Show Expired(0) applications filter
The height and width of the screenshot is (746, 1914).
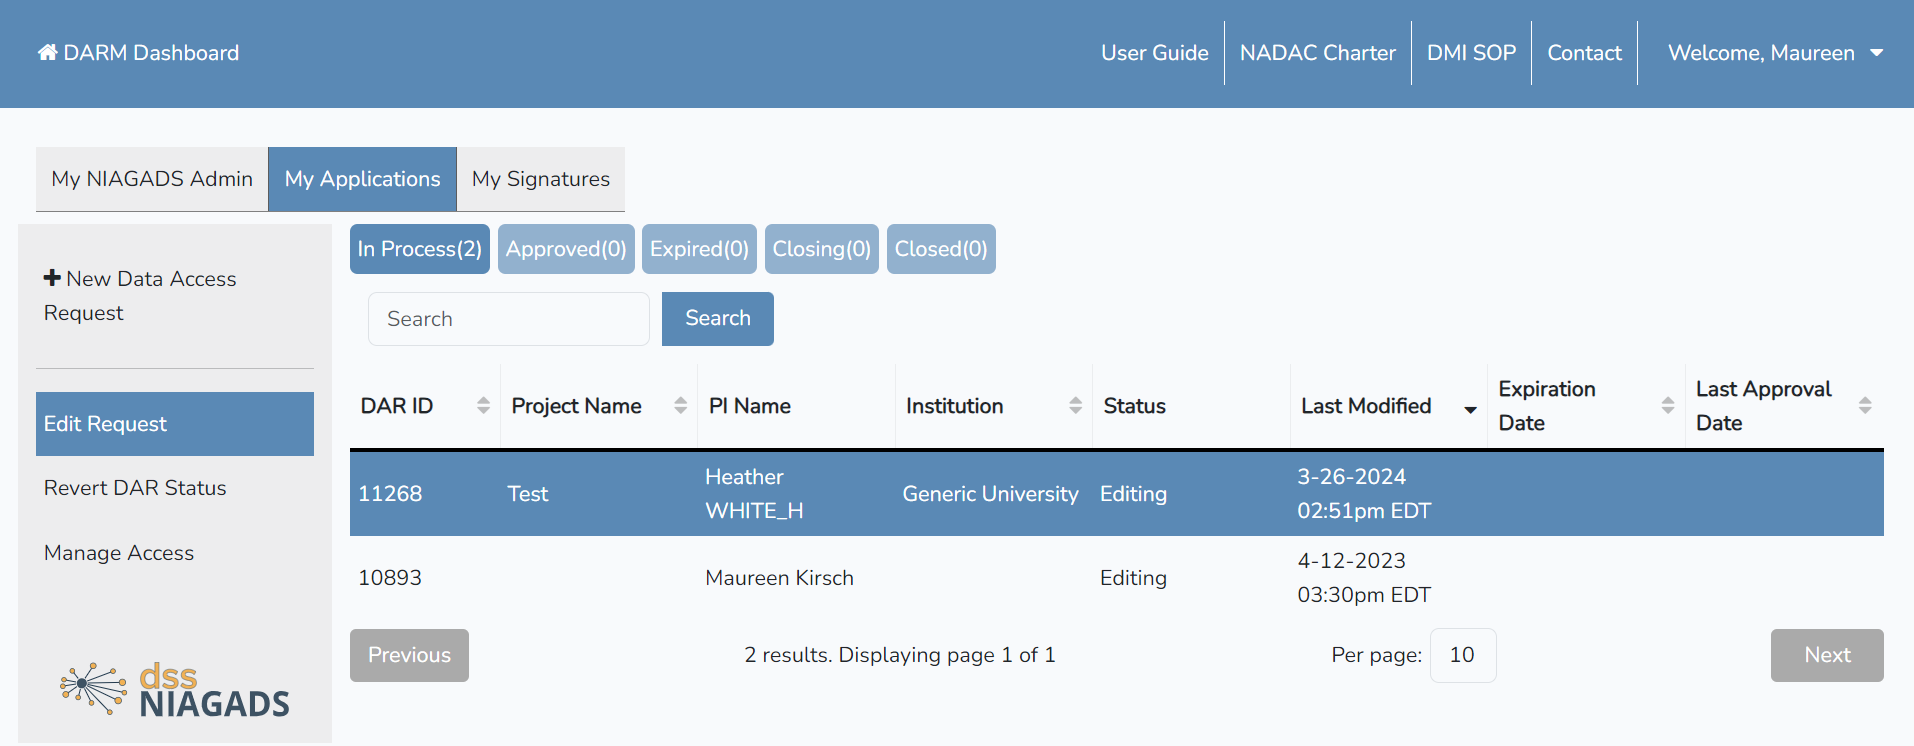(699, 249)
